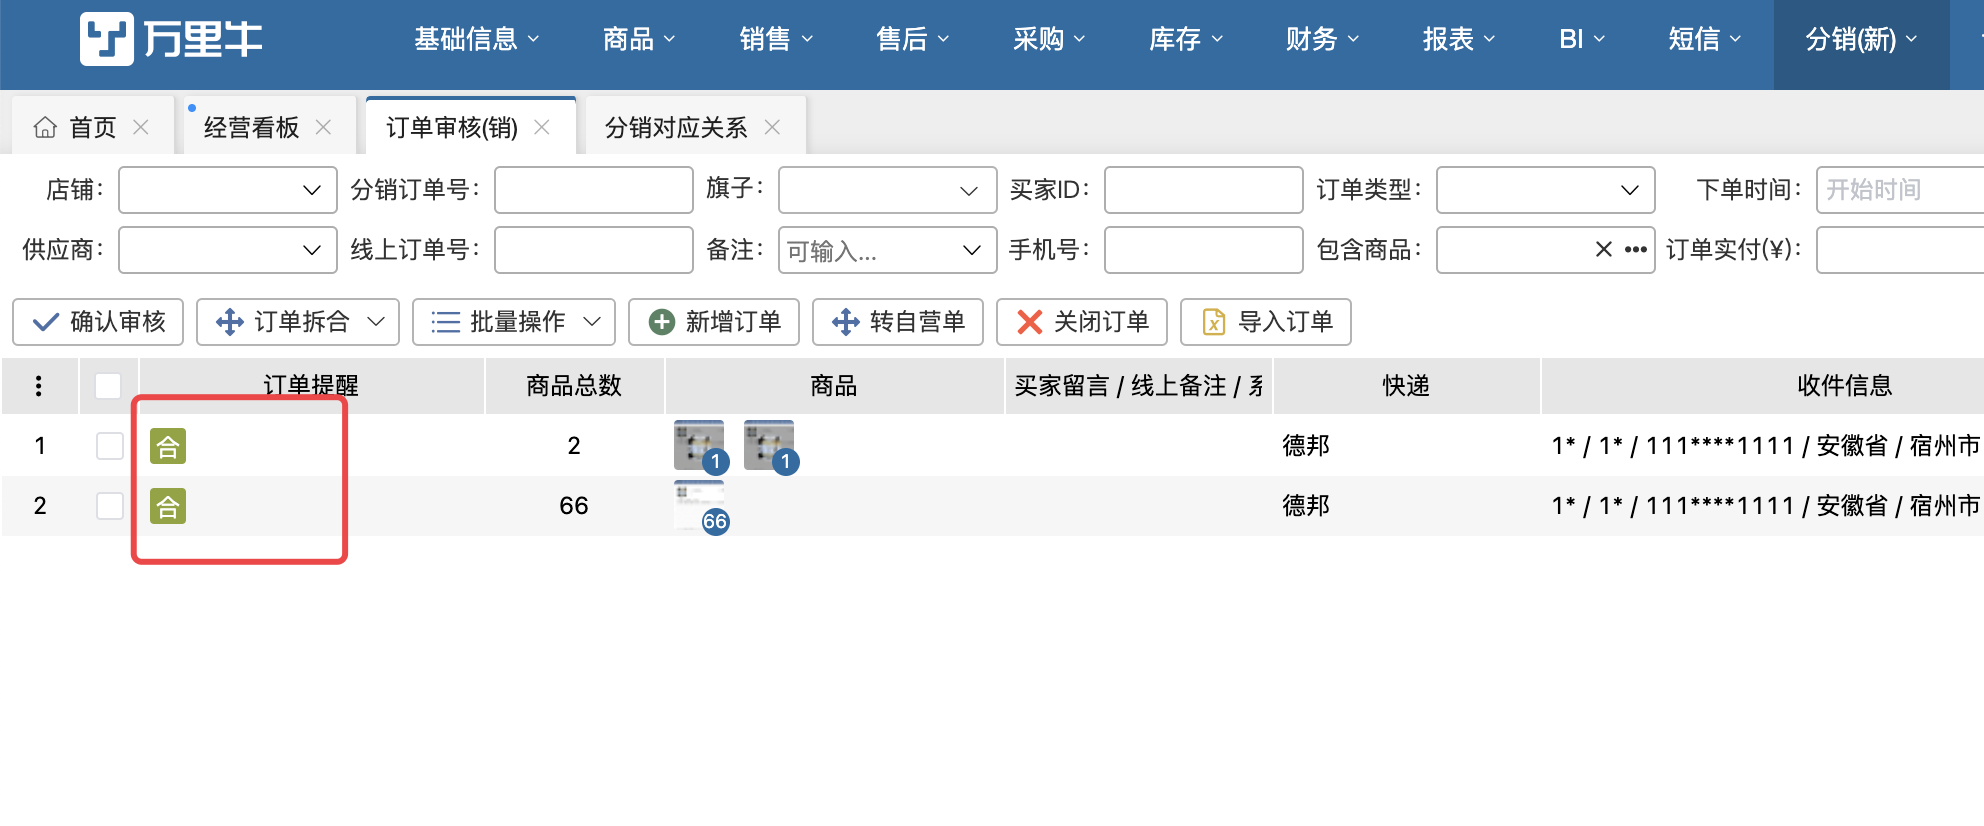Close the 首页 tab

tap(141, 127)
